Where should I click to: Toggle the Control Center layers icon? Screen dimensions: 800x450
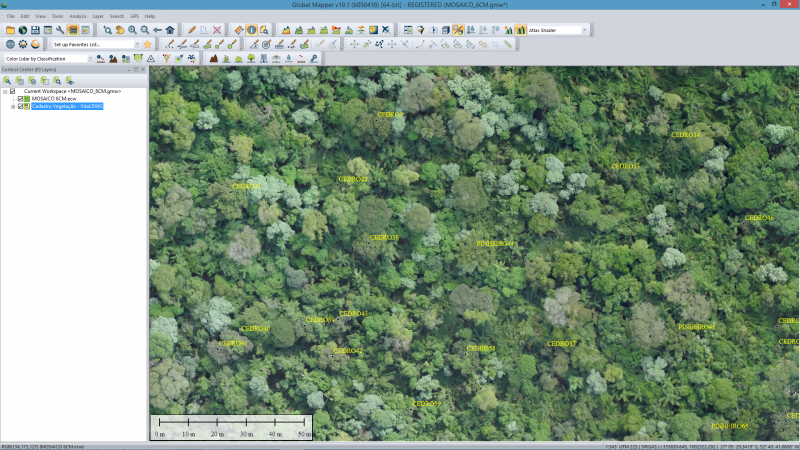(72, 30)
